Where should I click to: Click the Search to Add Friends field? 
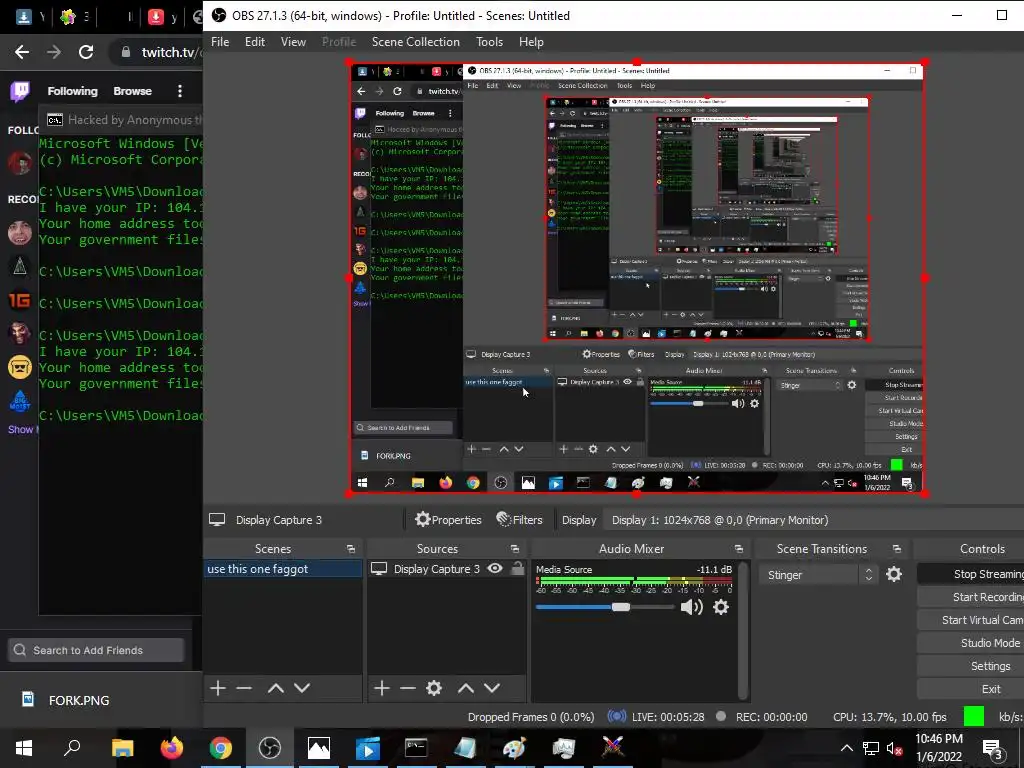tap(96, 650)
